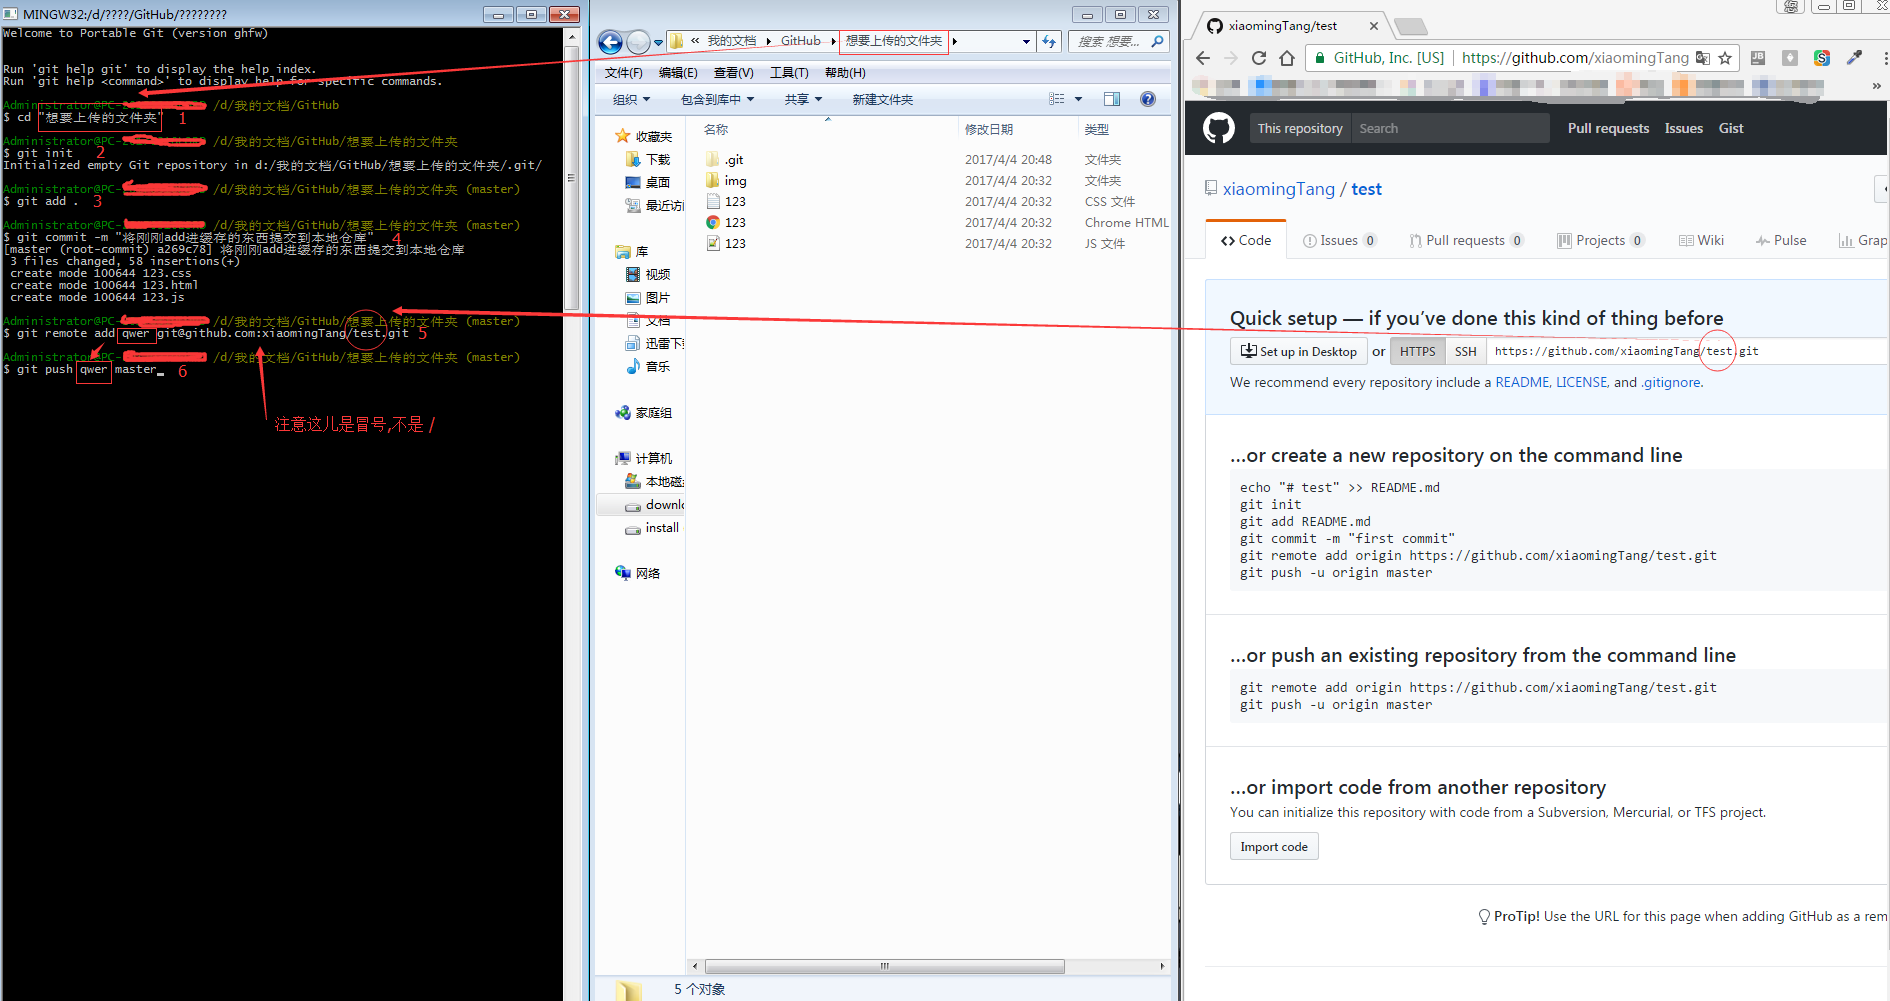Click the browser home icon
This screenshot has width=1890, height=1001.
(x=1287, y=58)
